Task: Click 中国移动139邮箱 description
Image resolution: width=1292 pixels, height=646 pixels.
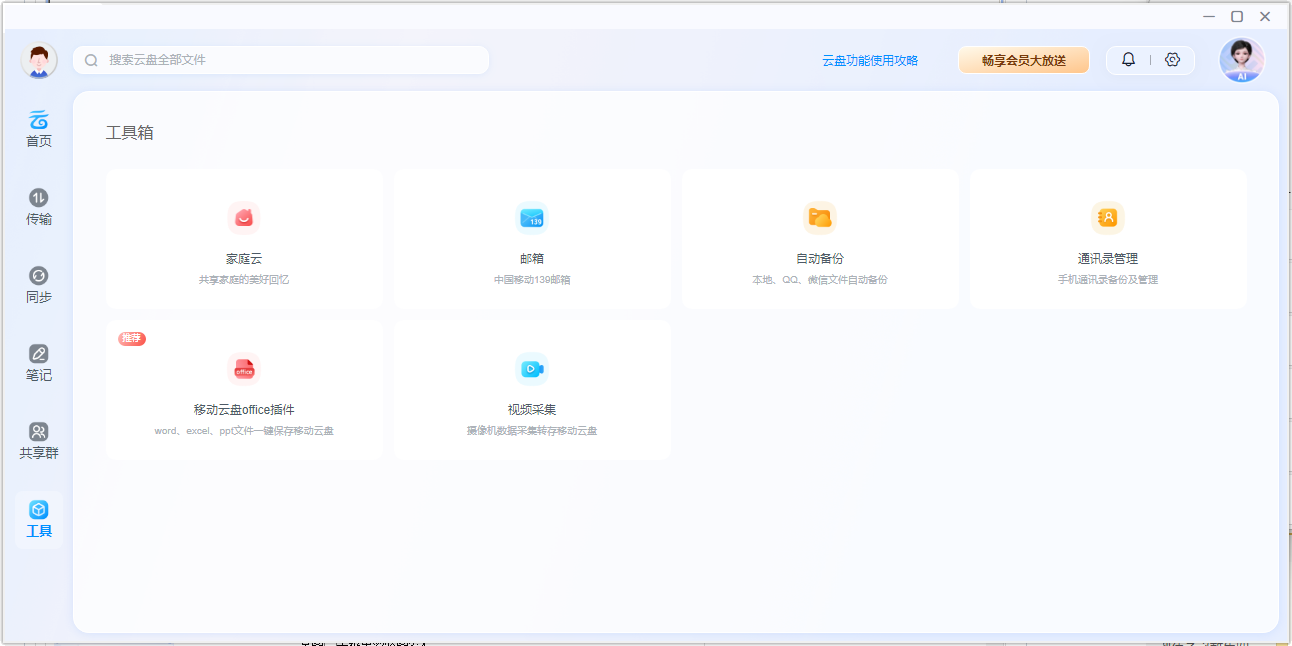Action: pos(532,280)
